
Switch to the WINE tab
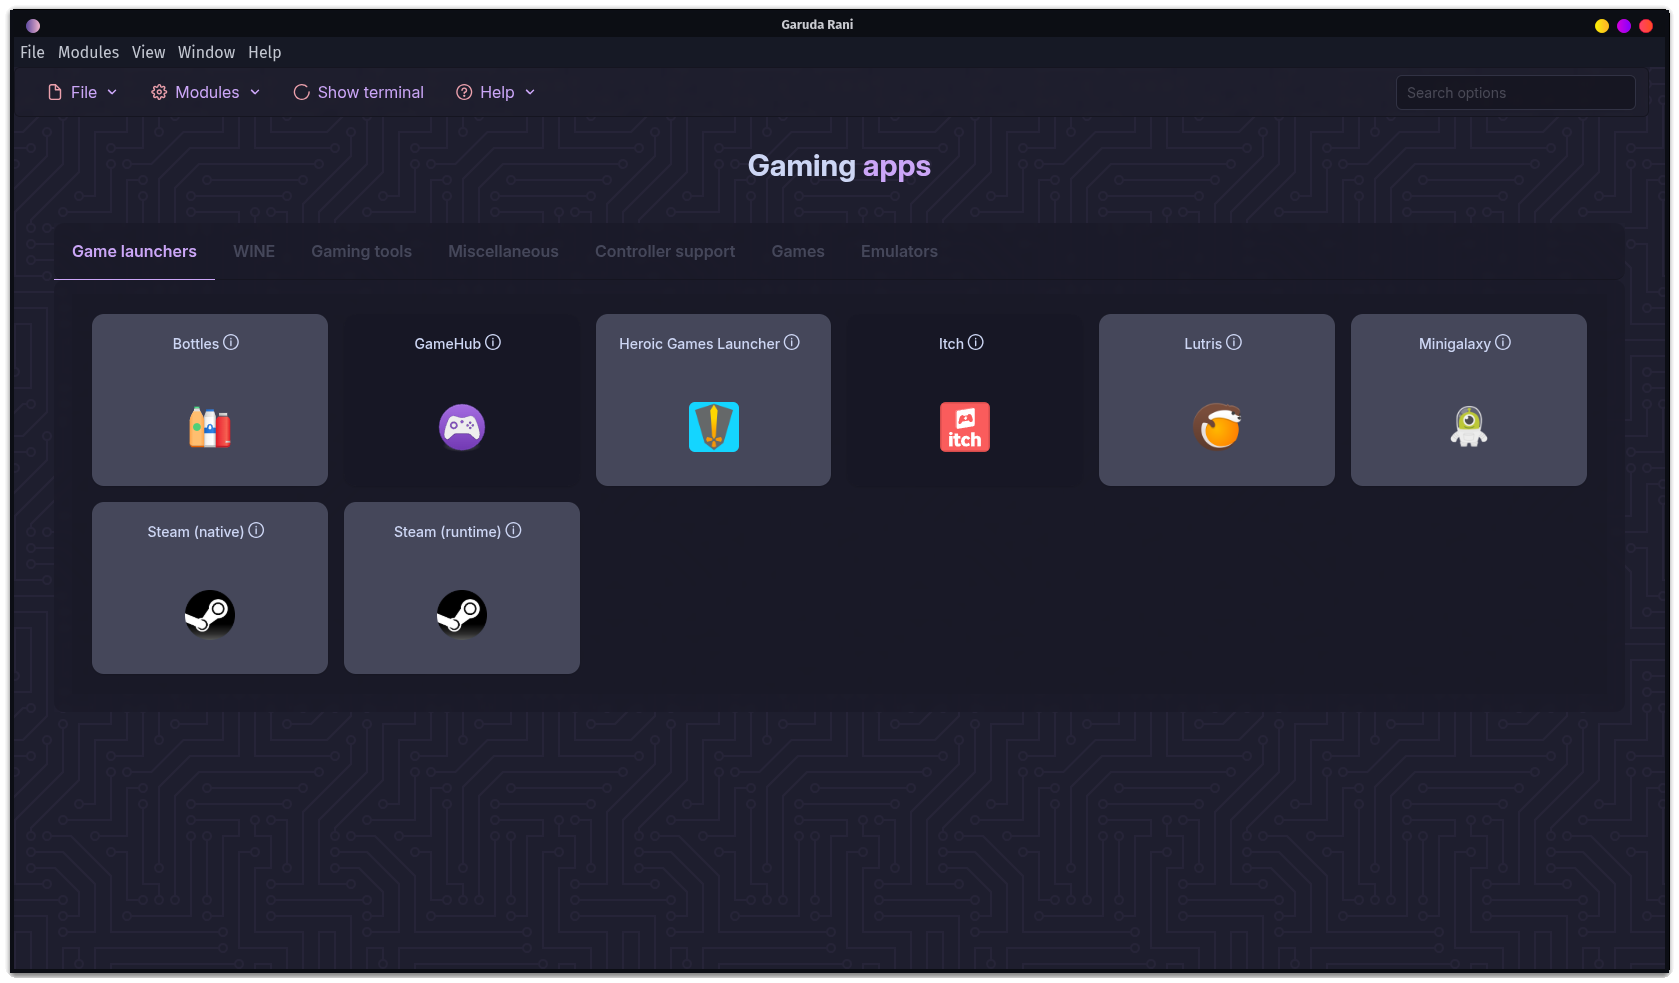(254, 251)
